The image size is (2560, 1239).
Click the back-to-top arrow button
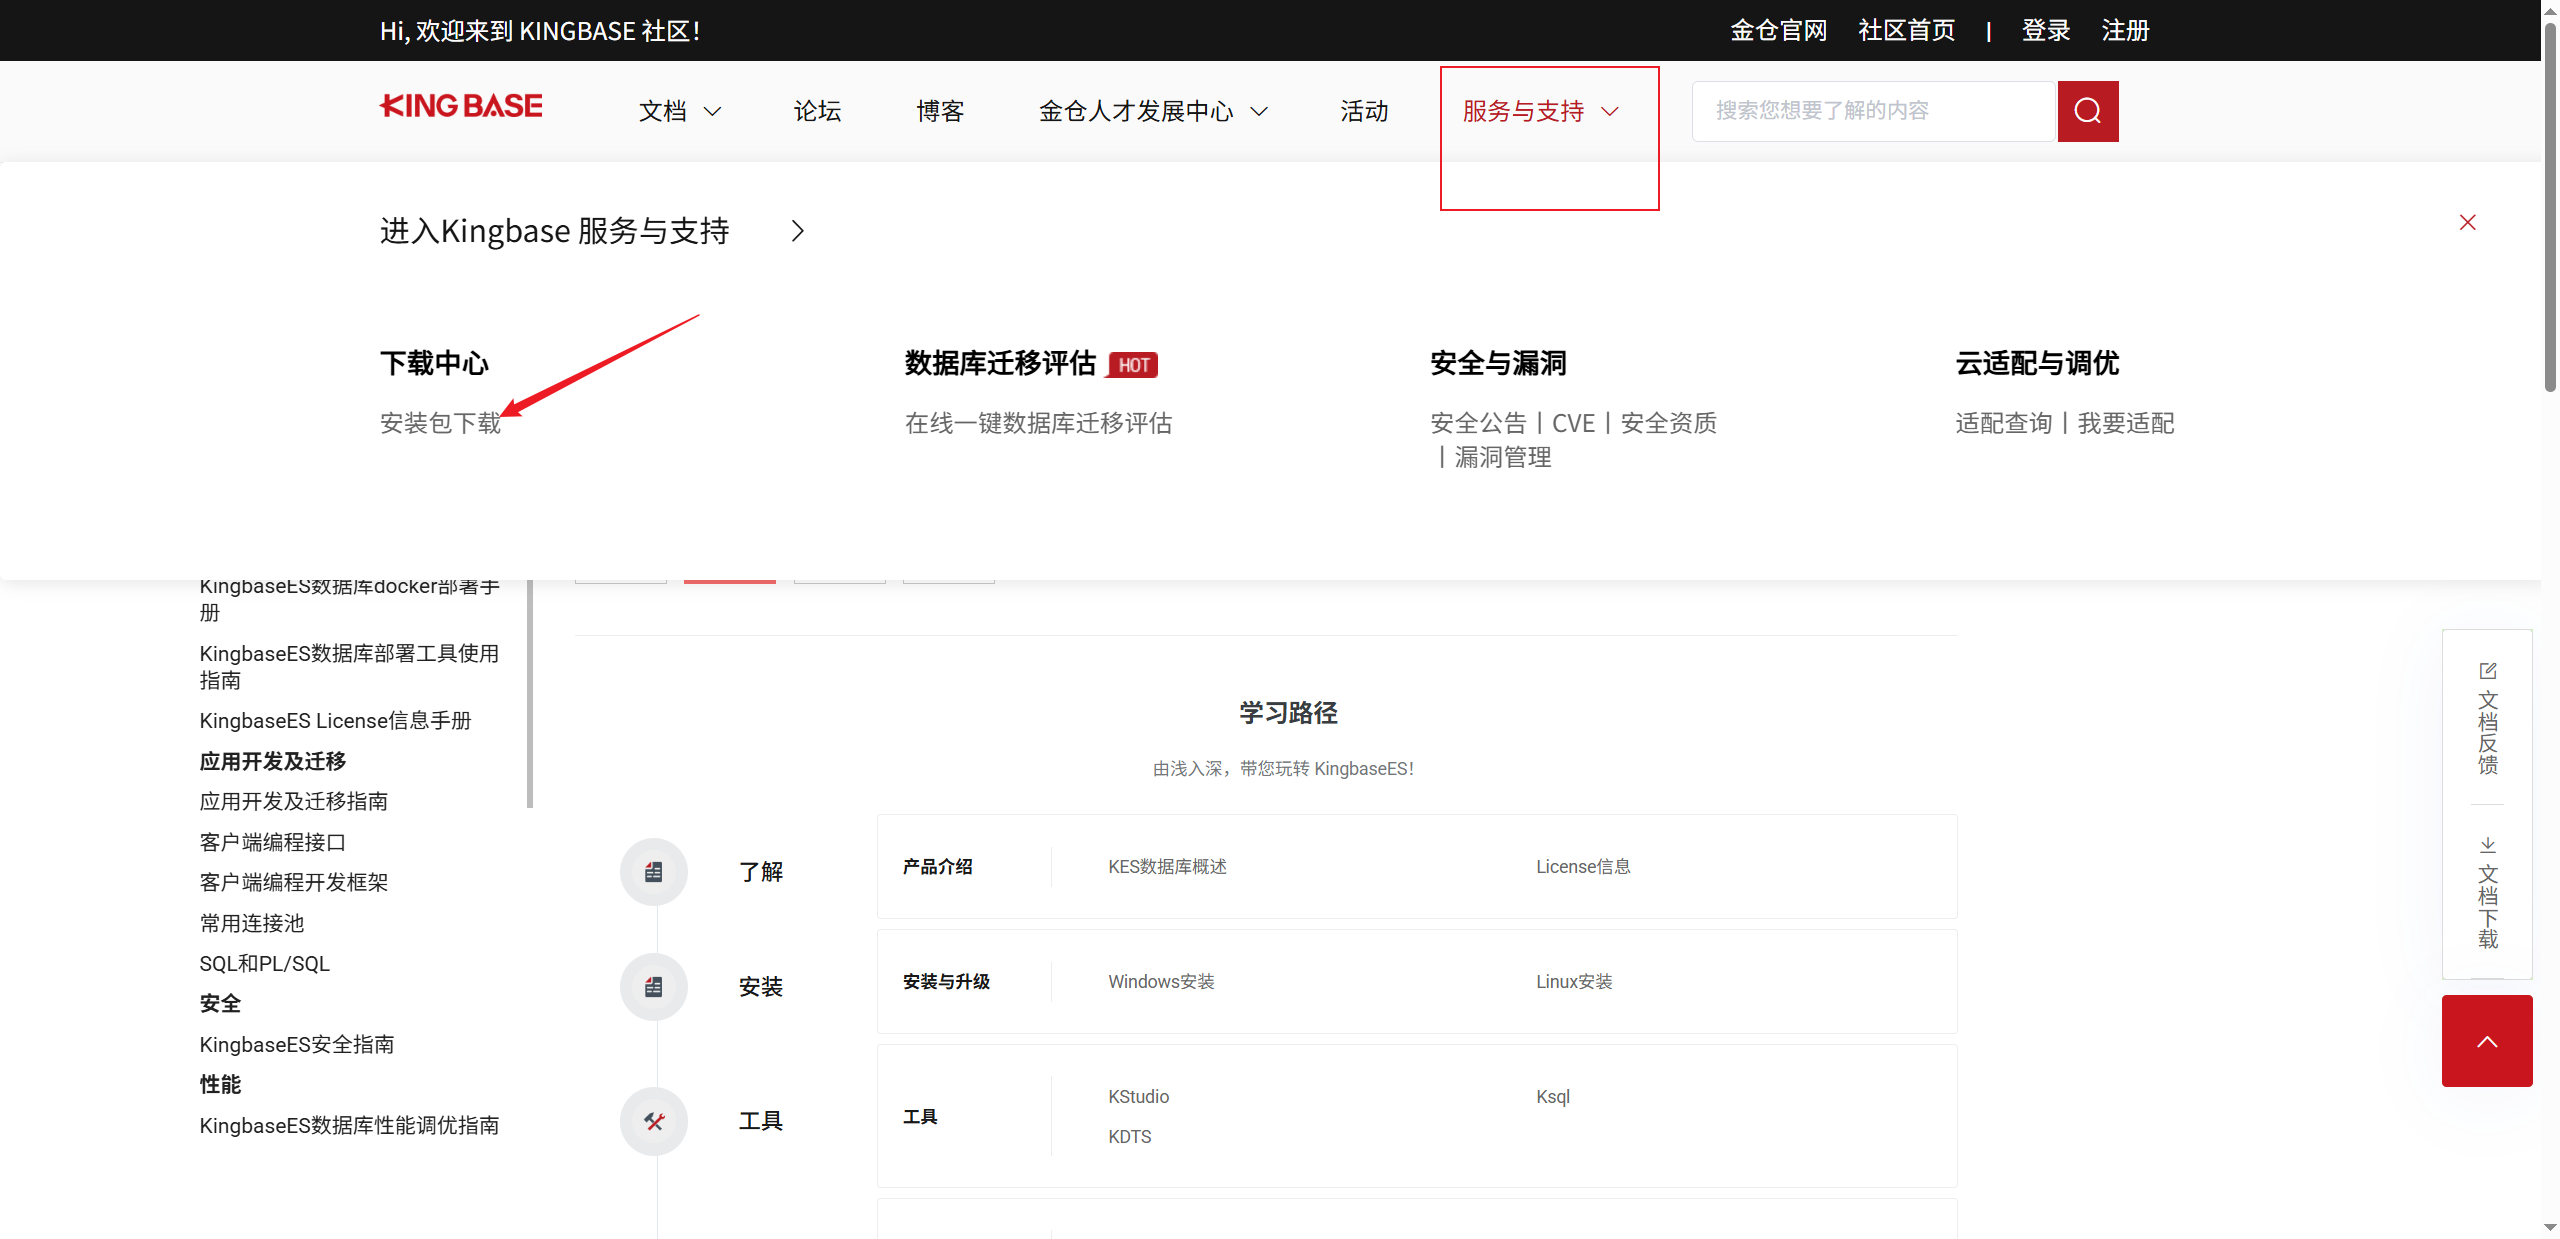[2486, 1041]
